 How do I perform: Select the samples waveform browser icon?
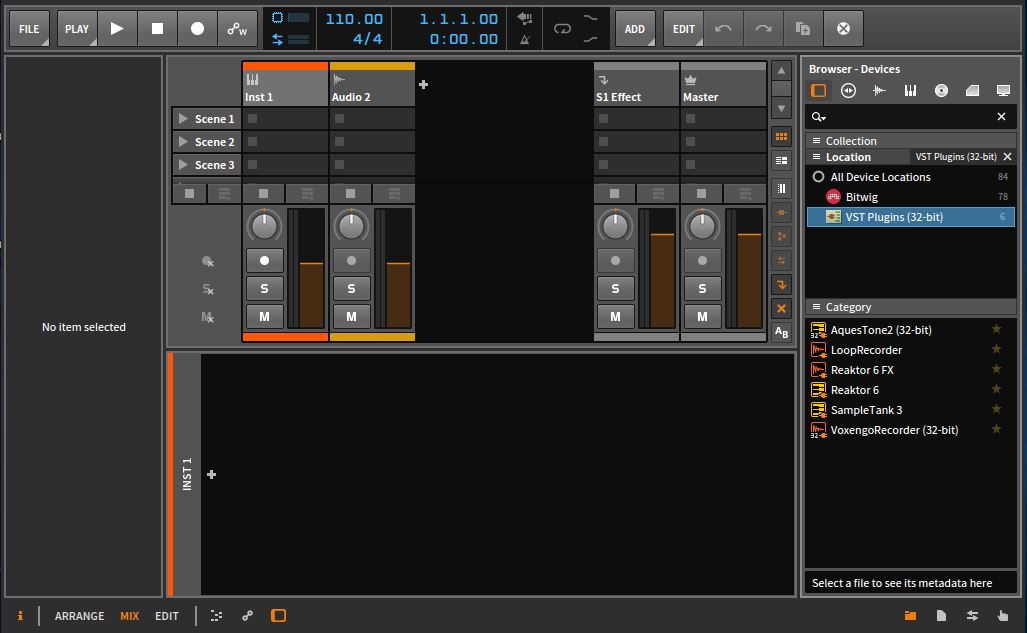point(879,90)
